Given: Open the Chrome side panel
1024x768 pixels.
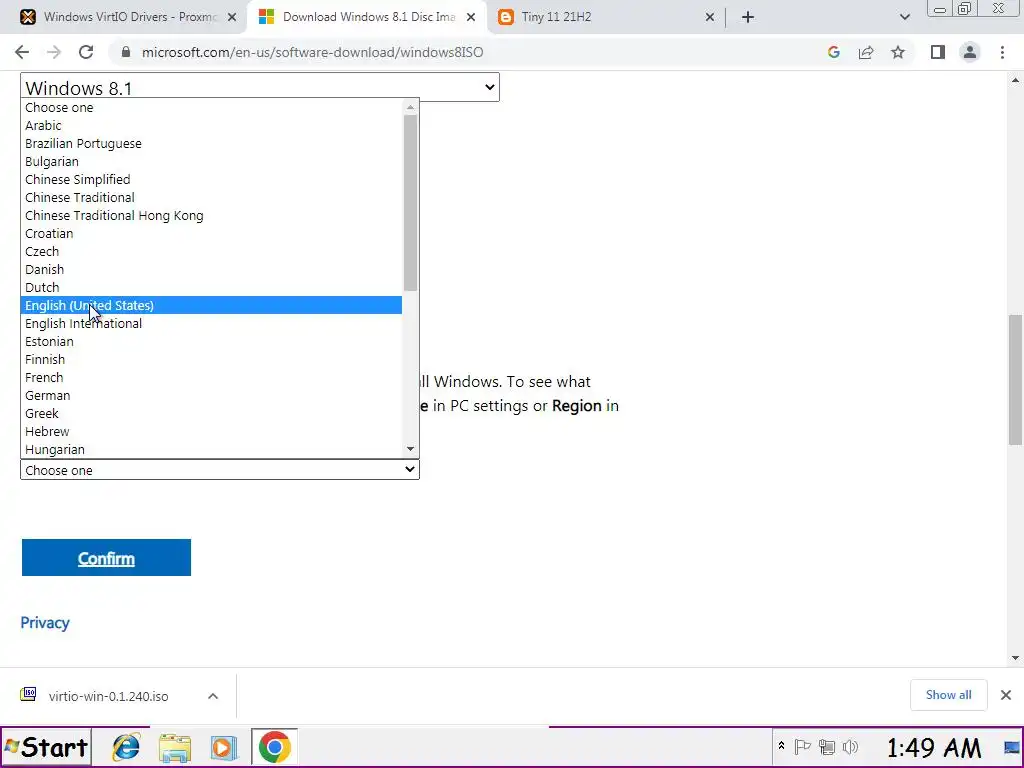Looking at the screenshot, I should (938, 52).
